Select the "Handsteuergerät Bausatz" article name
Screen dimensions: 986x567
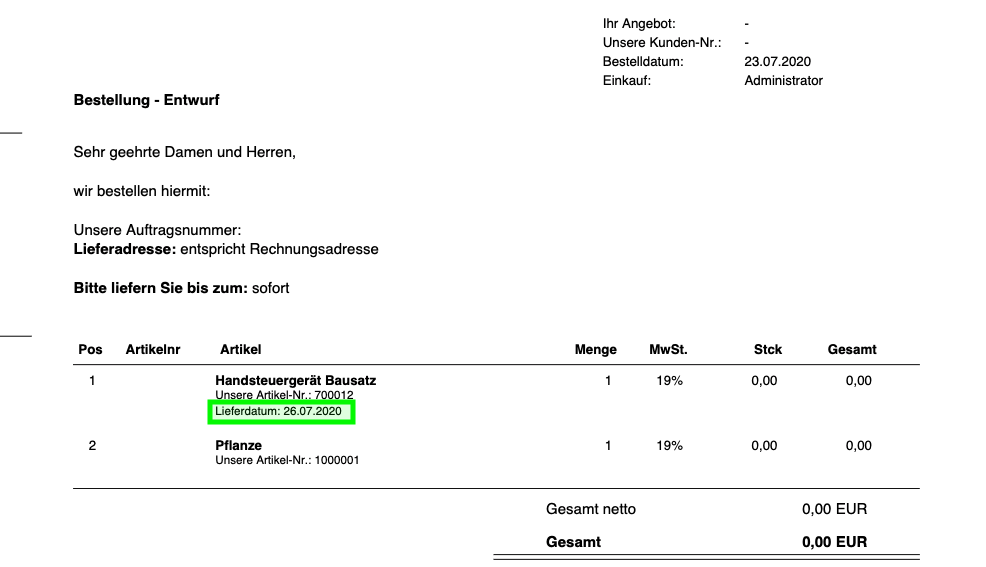click(x=296, y=381)
